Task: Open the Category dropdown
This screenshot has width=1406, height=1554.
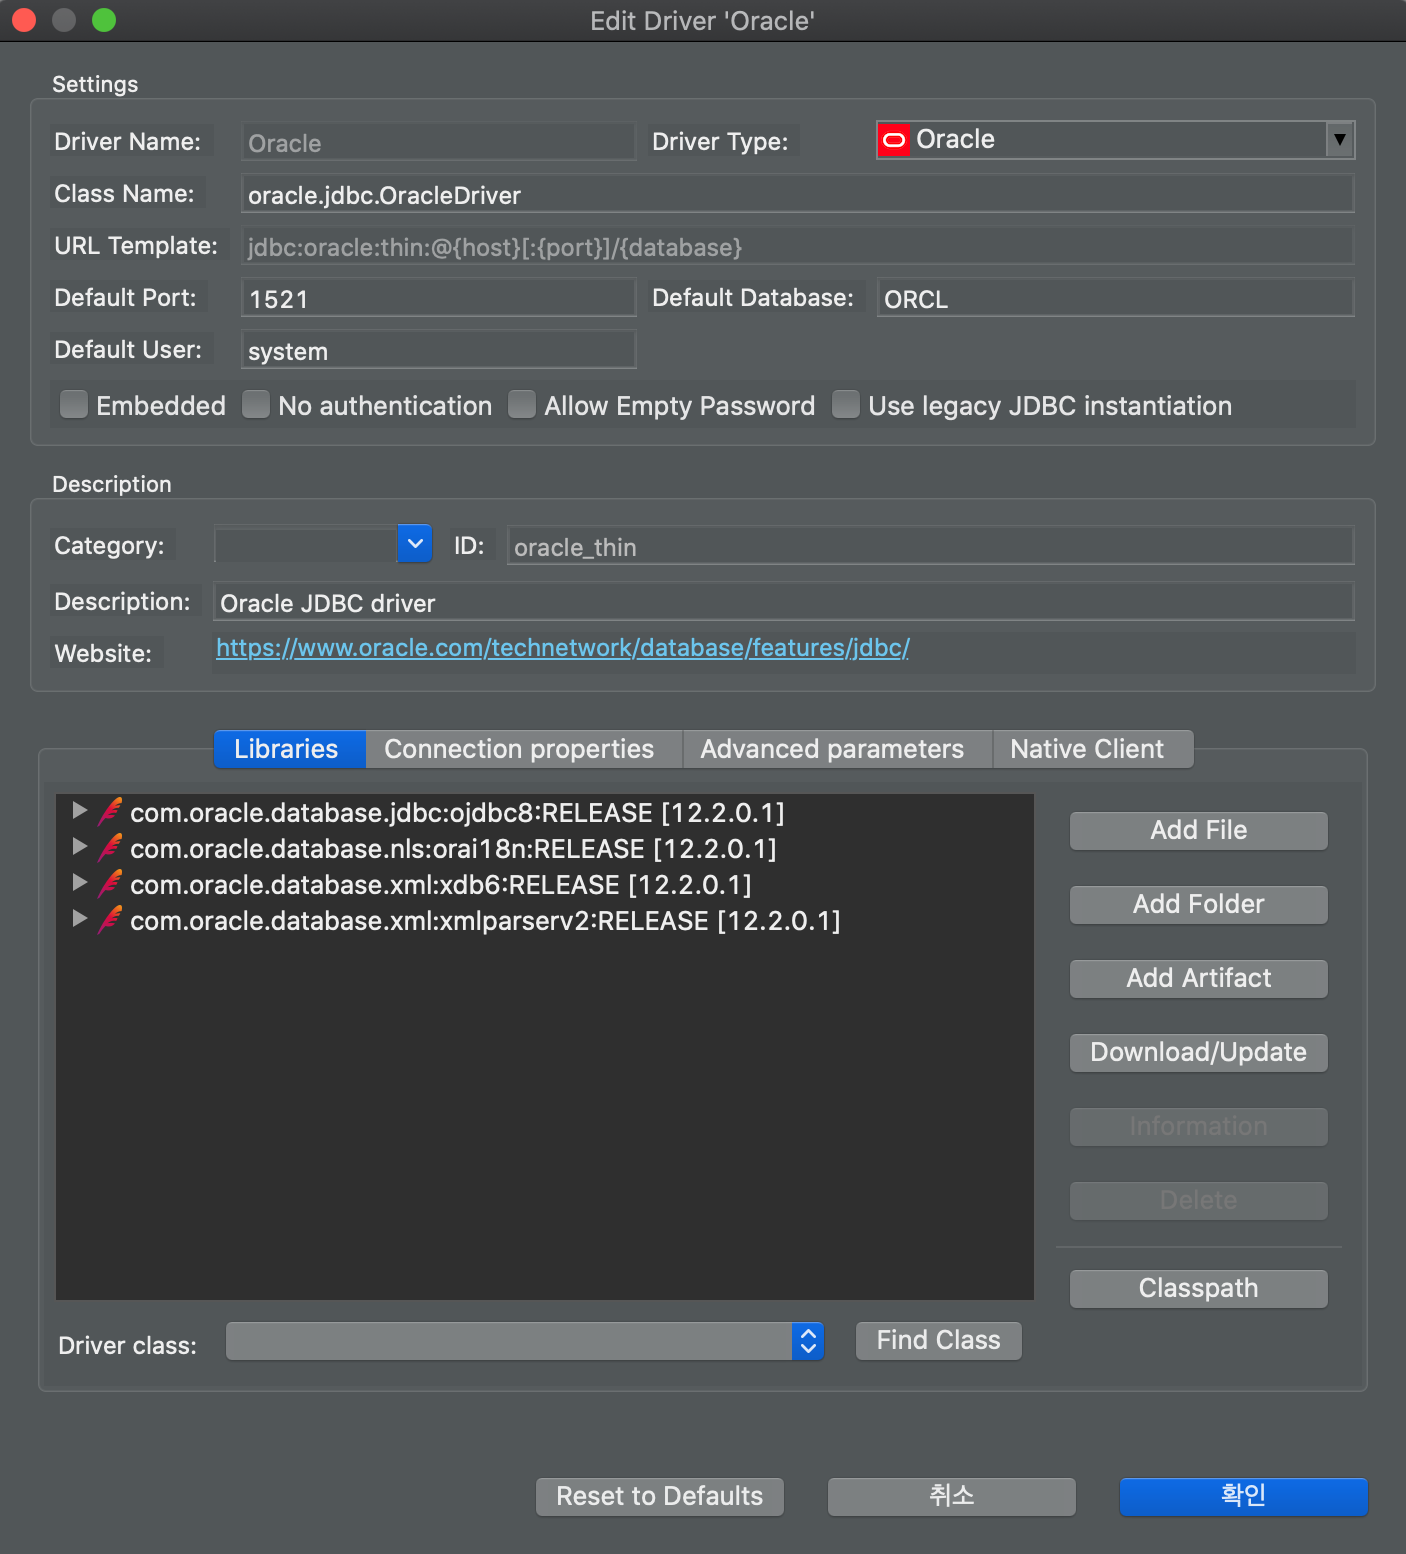Action: (x=415, y=544)
